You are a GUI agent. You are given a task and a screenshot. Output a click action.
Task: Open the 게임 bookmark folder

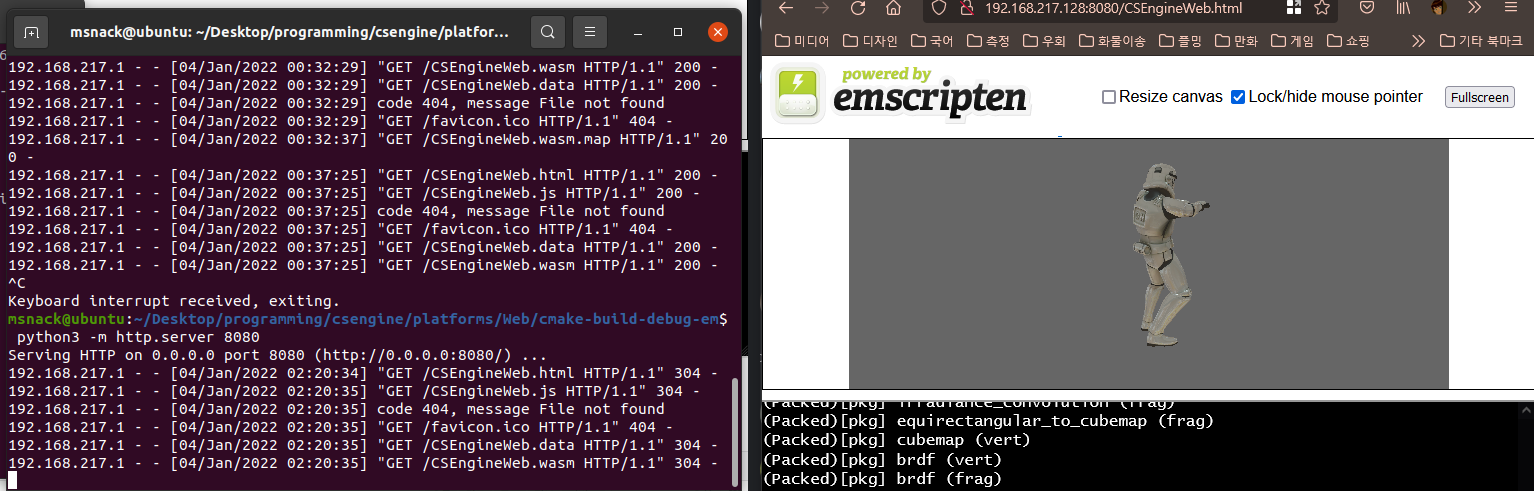tap(1292, 41)
